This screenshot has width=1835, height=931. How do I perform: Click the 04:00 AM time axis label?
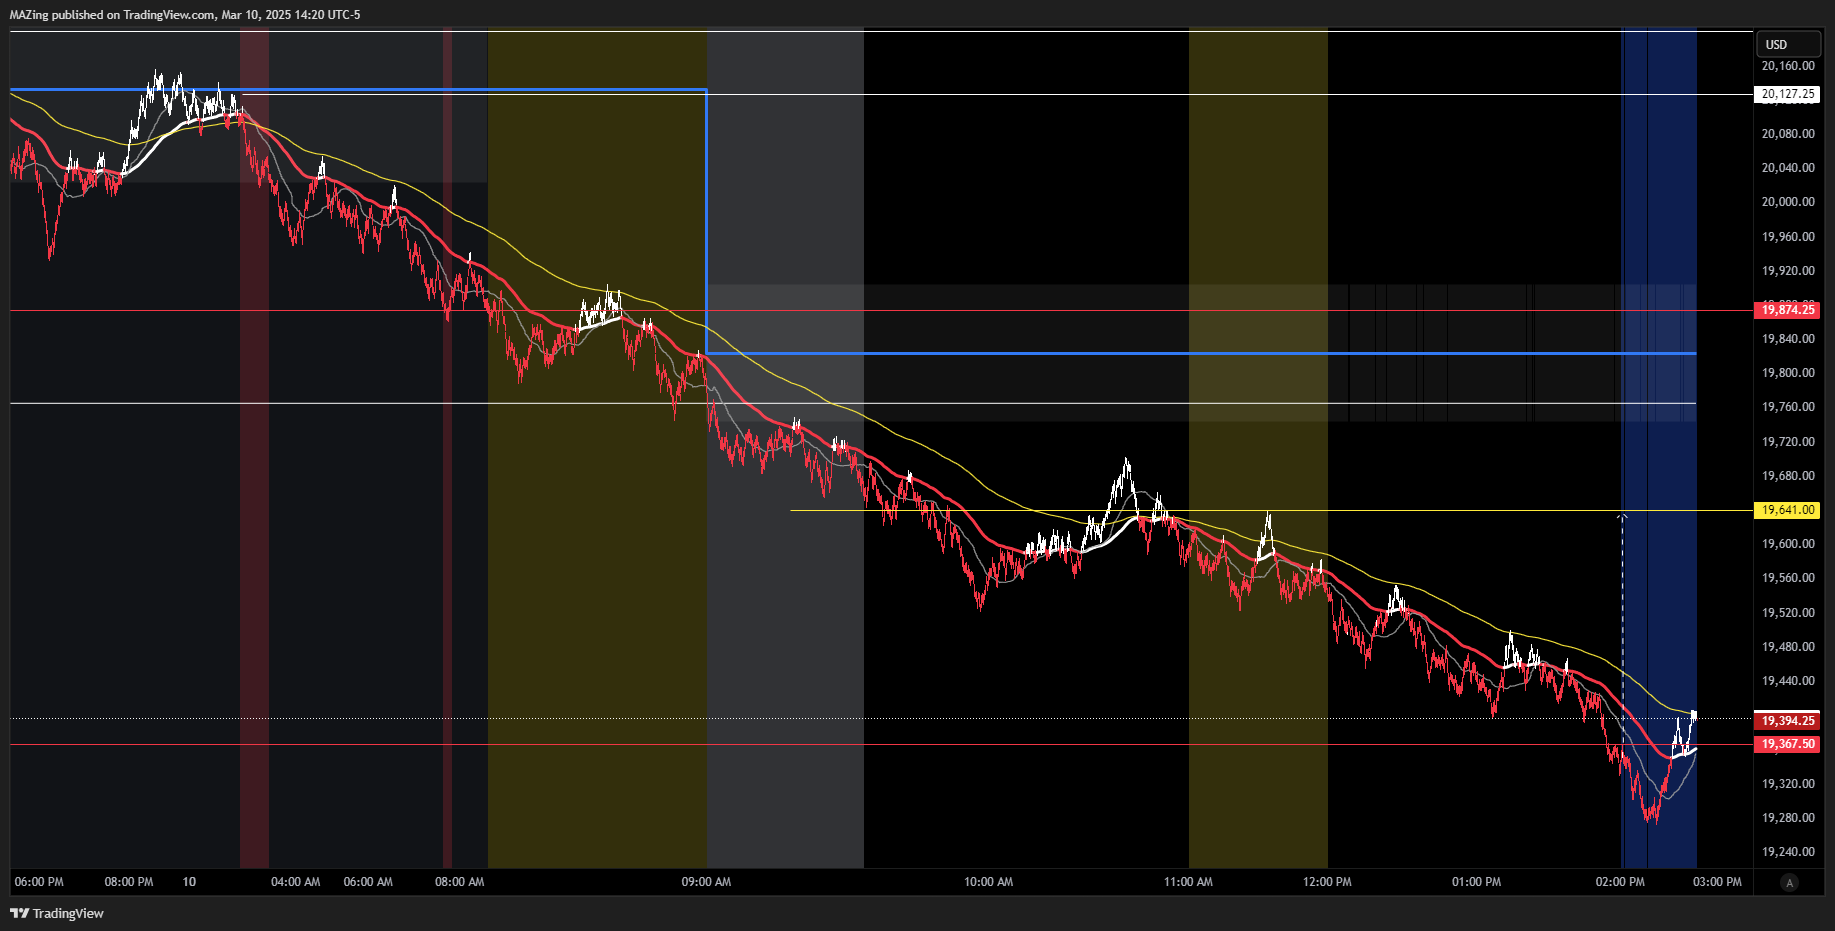coord(296,882)
